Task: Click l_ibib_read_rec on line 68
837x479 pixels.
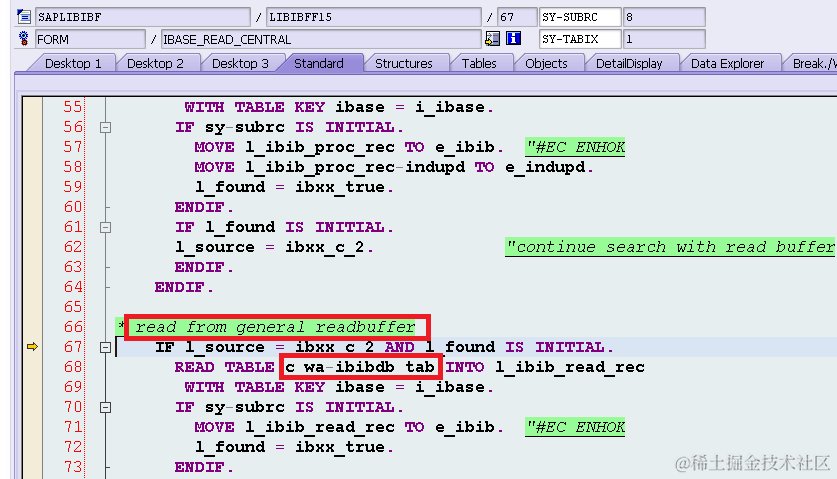Action: [570, 367]
